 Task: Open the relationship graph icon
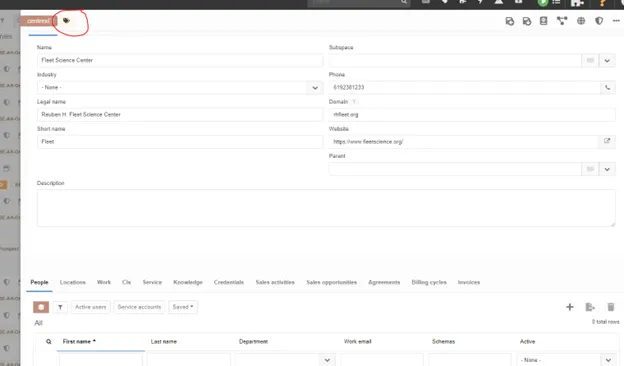click(562, 21)
